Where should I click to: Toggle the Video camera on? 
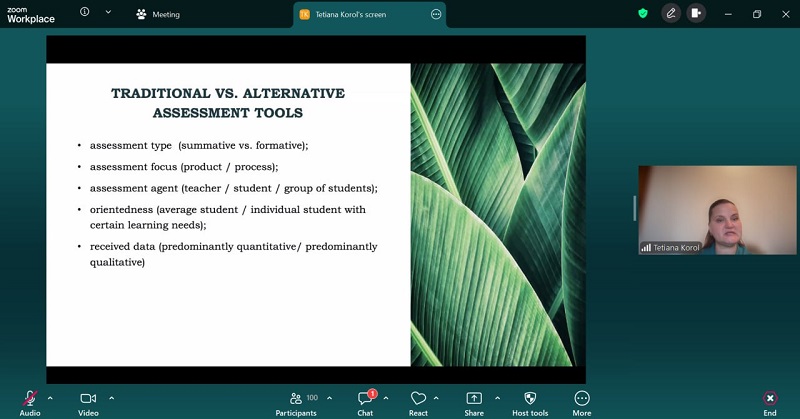[88, 399]
